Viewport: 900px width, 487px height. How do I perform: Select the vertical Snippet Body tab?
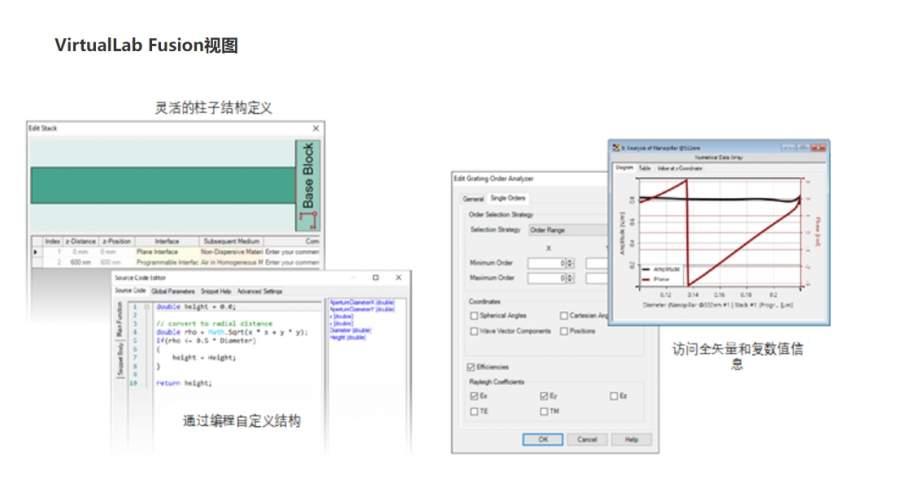coord(120,360)
